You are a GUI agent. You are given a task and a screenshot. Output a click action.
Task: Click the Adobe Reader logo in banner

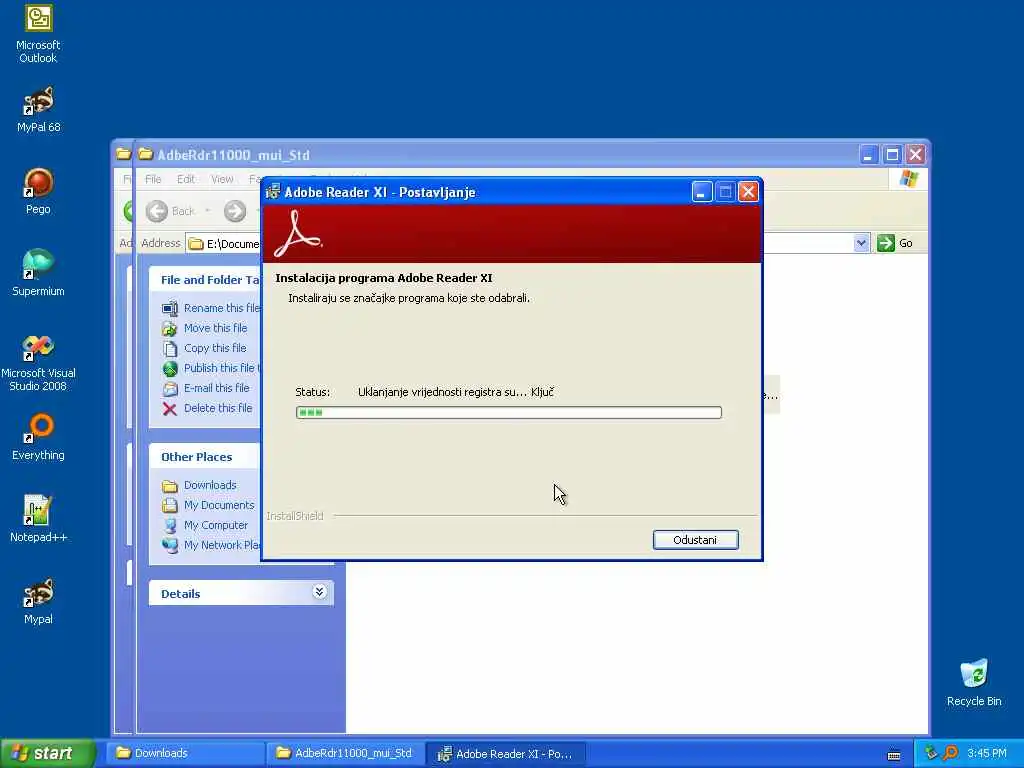point(298,234)
